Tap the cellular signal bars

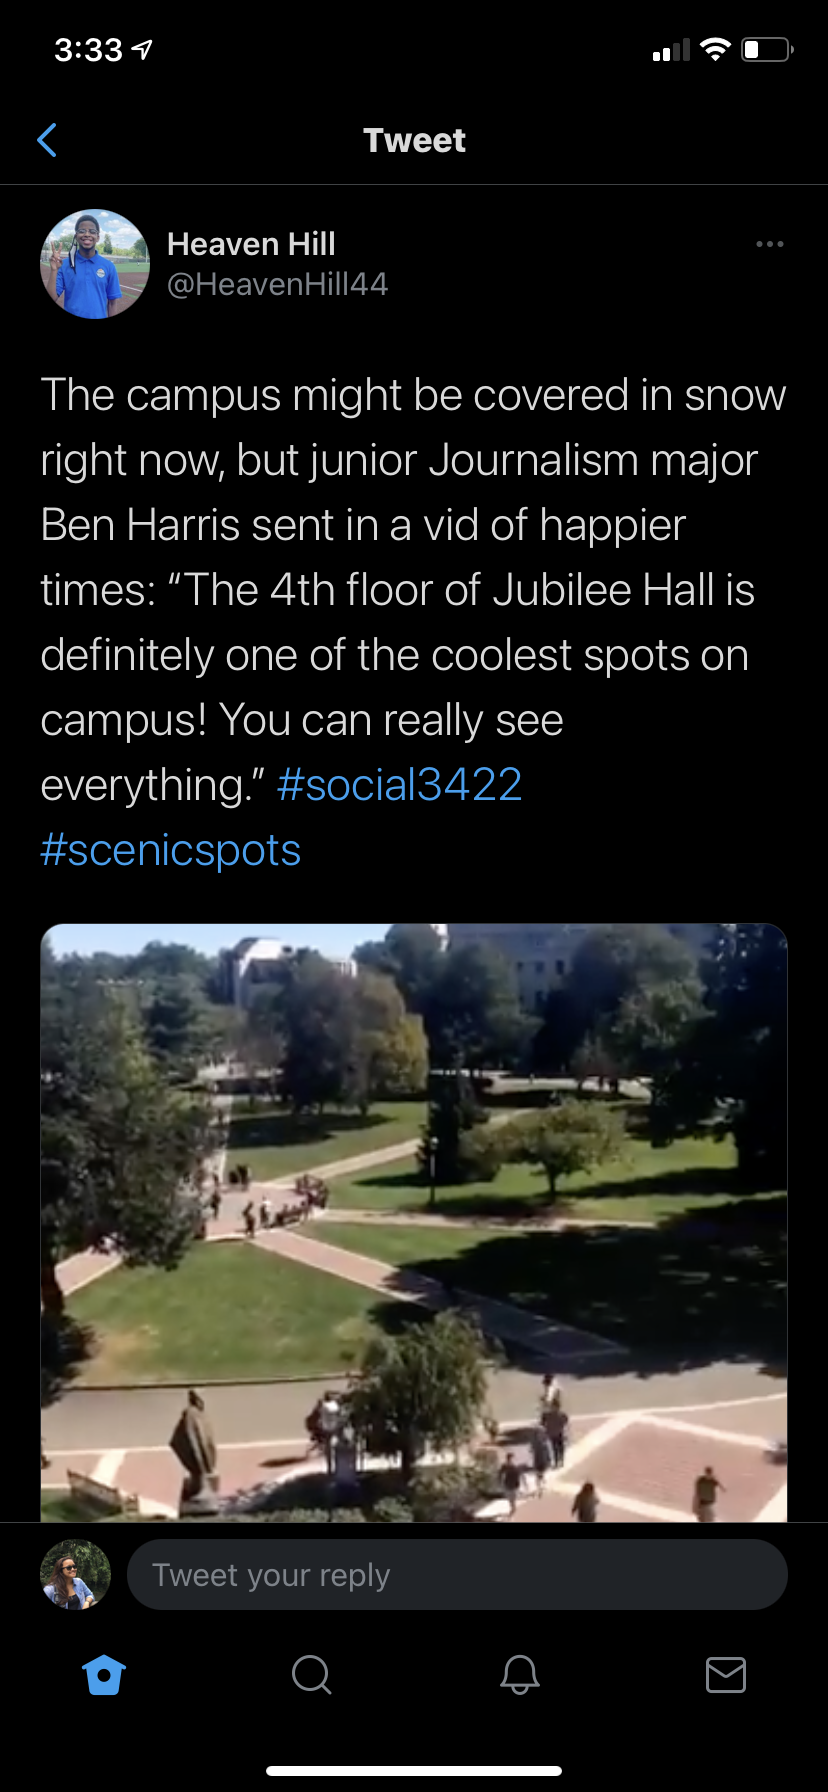click(671, 50)
